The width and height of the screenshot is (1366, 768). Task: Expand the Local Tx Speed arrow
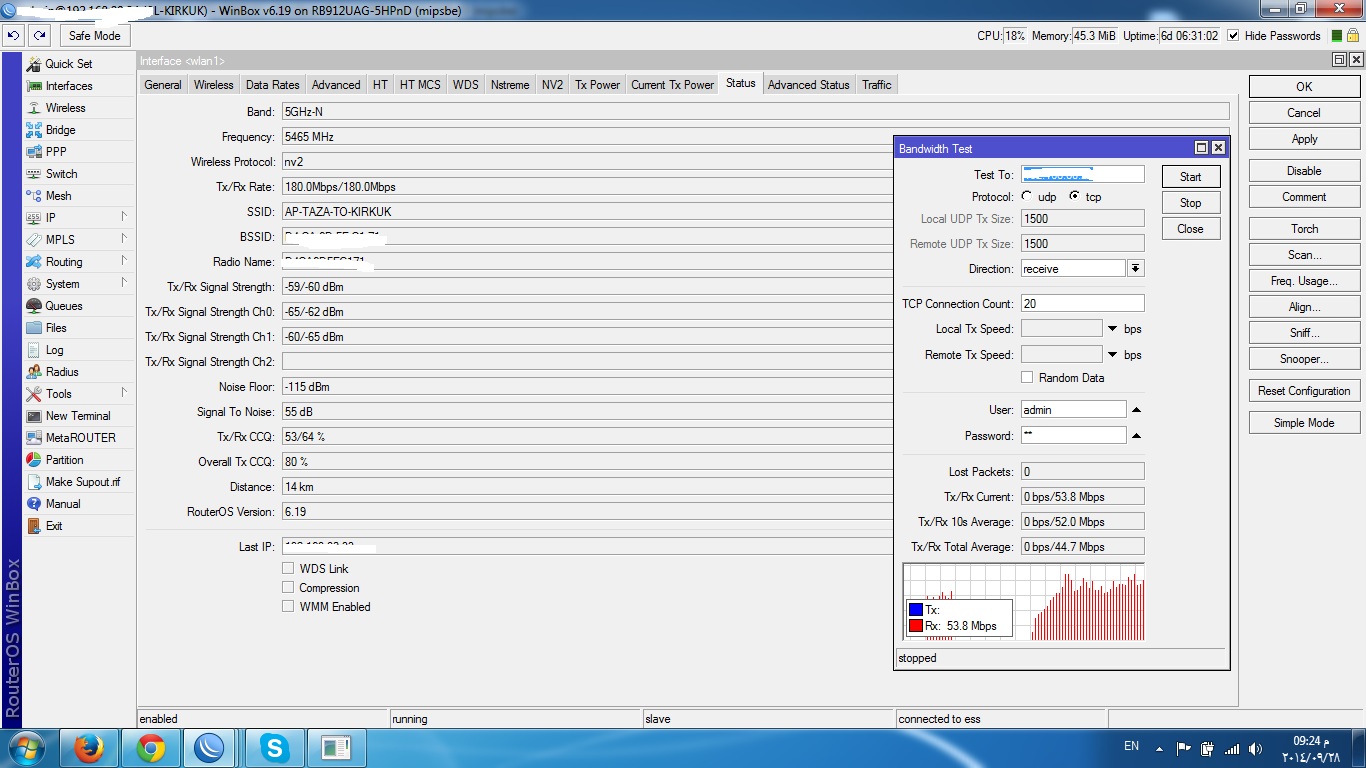pos(1112,329)
